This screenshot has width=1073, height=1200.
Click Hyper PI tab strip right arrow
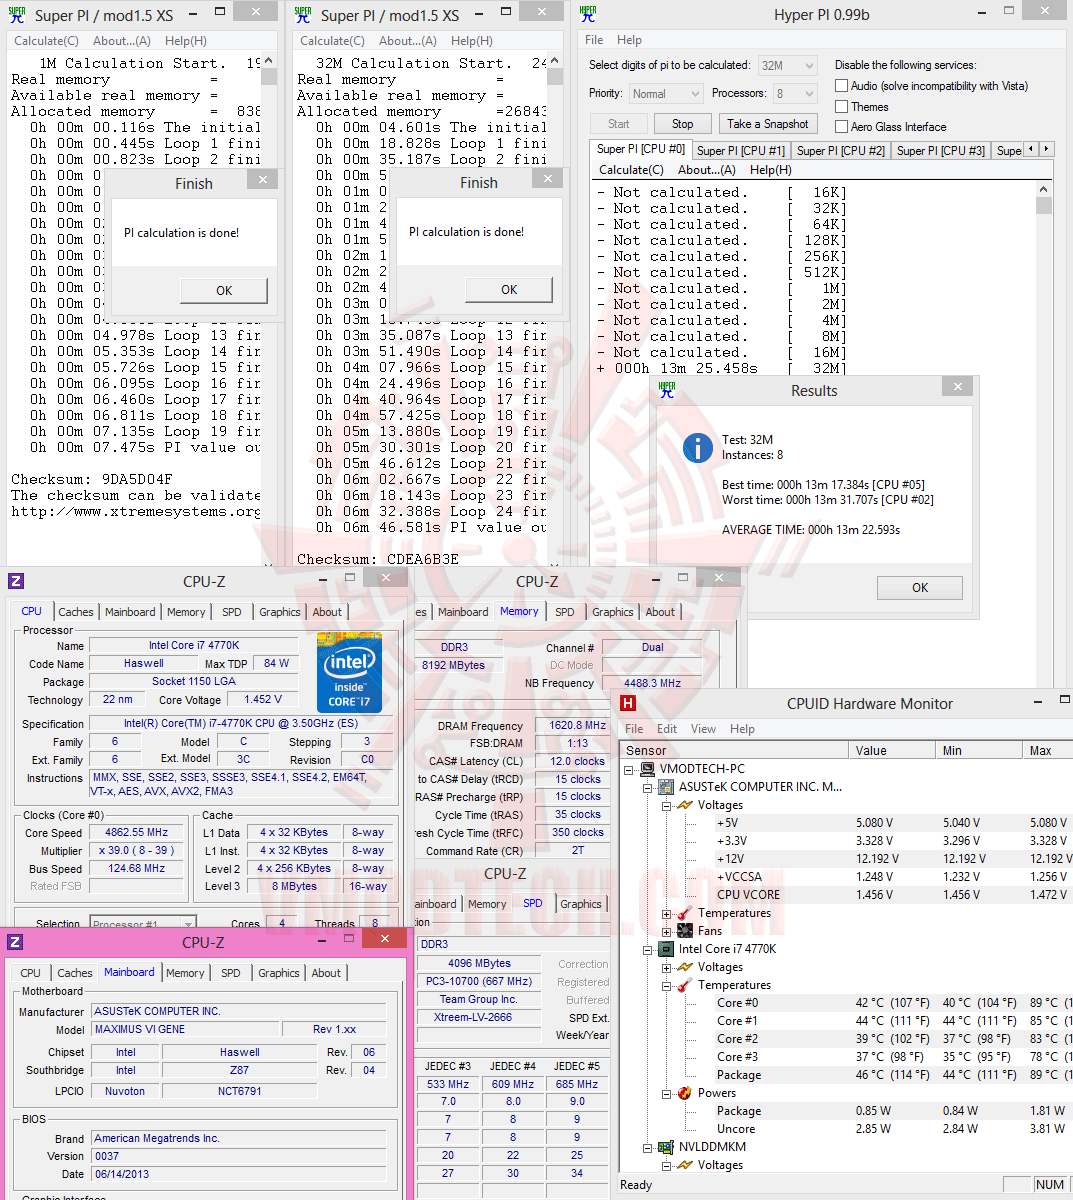[x=1046, y=149]
